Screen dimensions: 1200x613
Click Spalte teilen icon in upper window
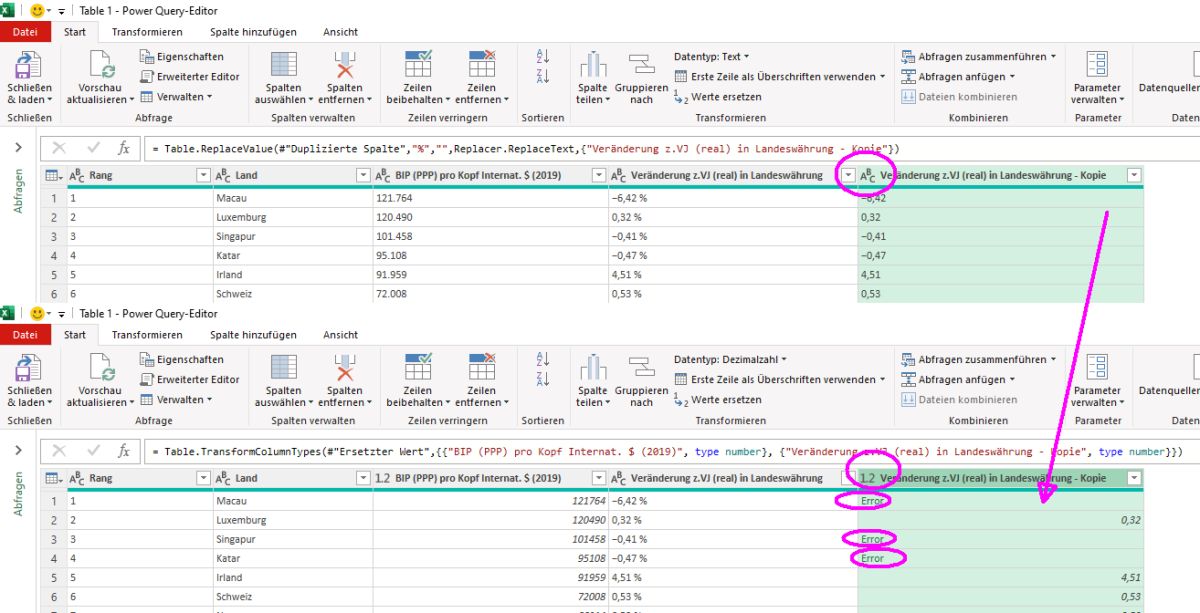coord(593,65)
